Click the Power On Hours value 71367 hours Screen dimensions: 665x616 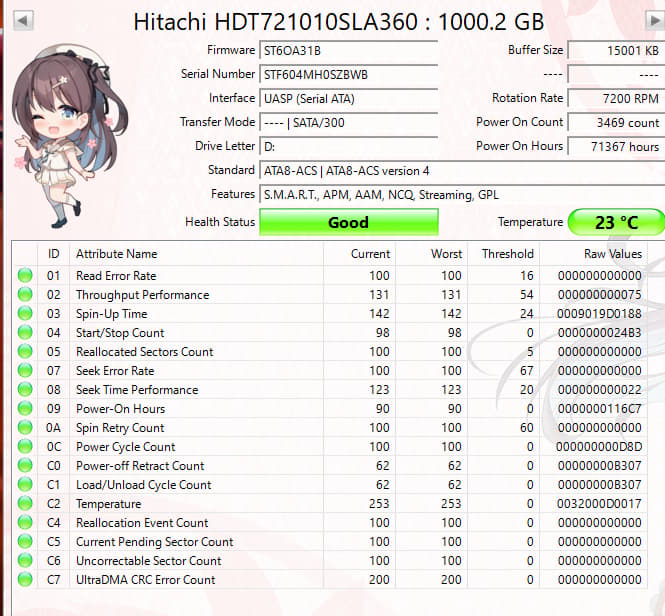point(616,146)
